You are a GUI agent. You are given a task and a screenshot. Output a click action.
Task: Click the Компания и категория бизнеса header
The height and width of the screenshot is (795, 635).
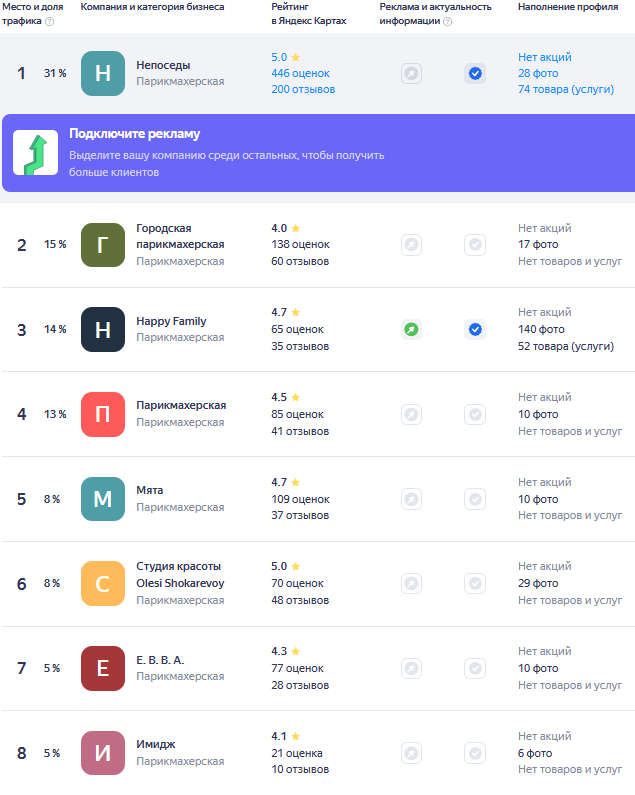click(x=152, y=7)
